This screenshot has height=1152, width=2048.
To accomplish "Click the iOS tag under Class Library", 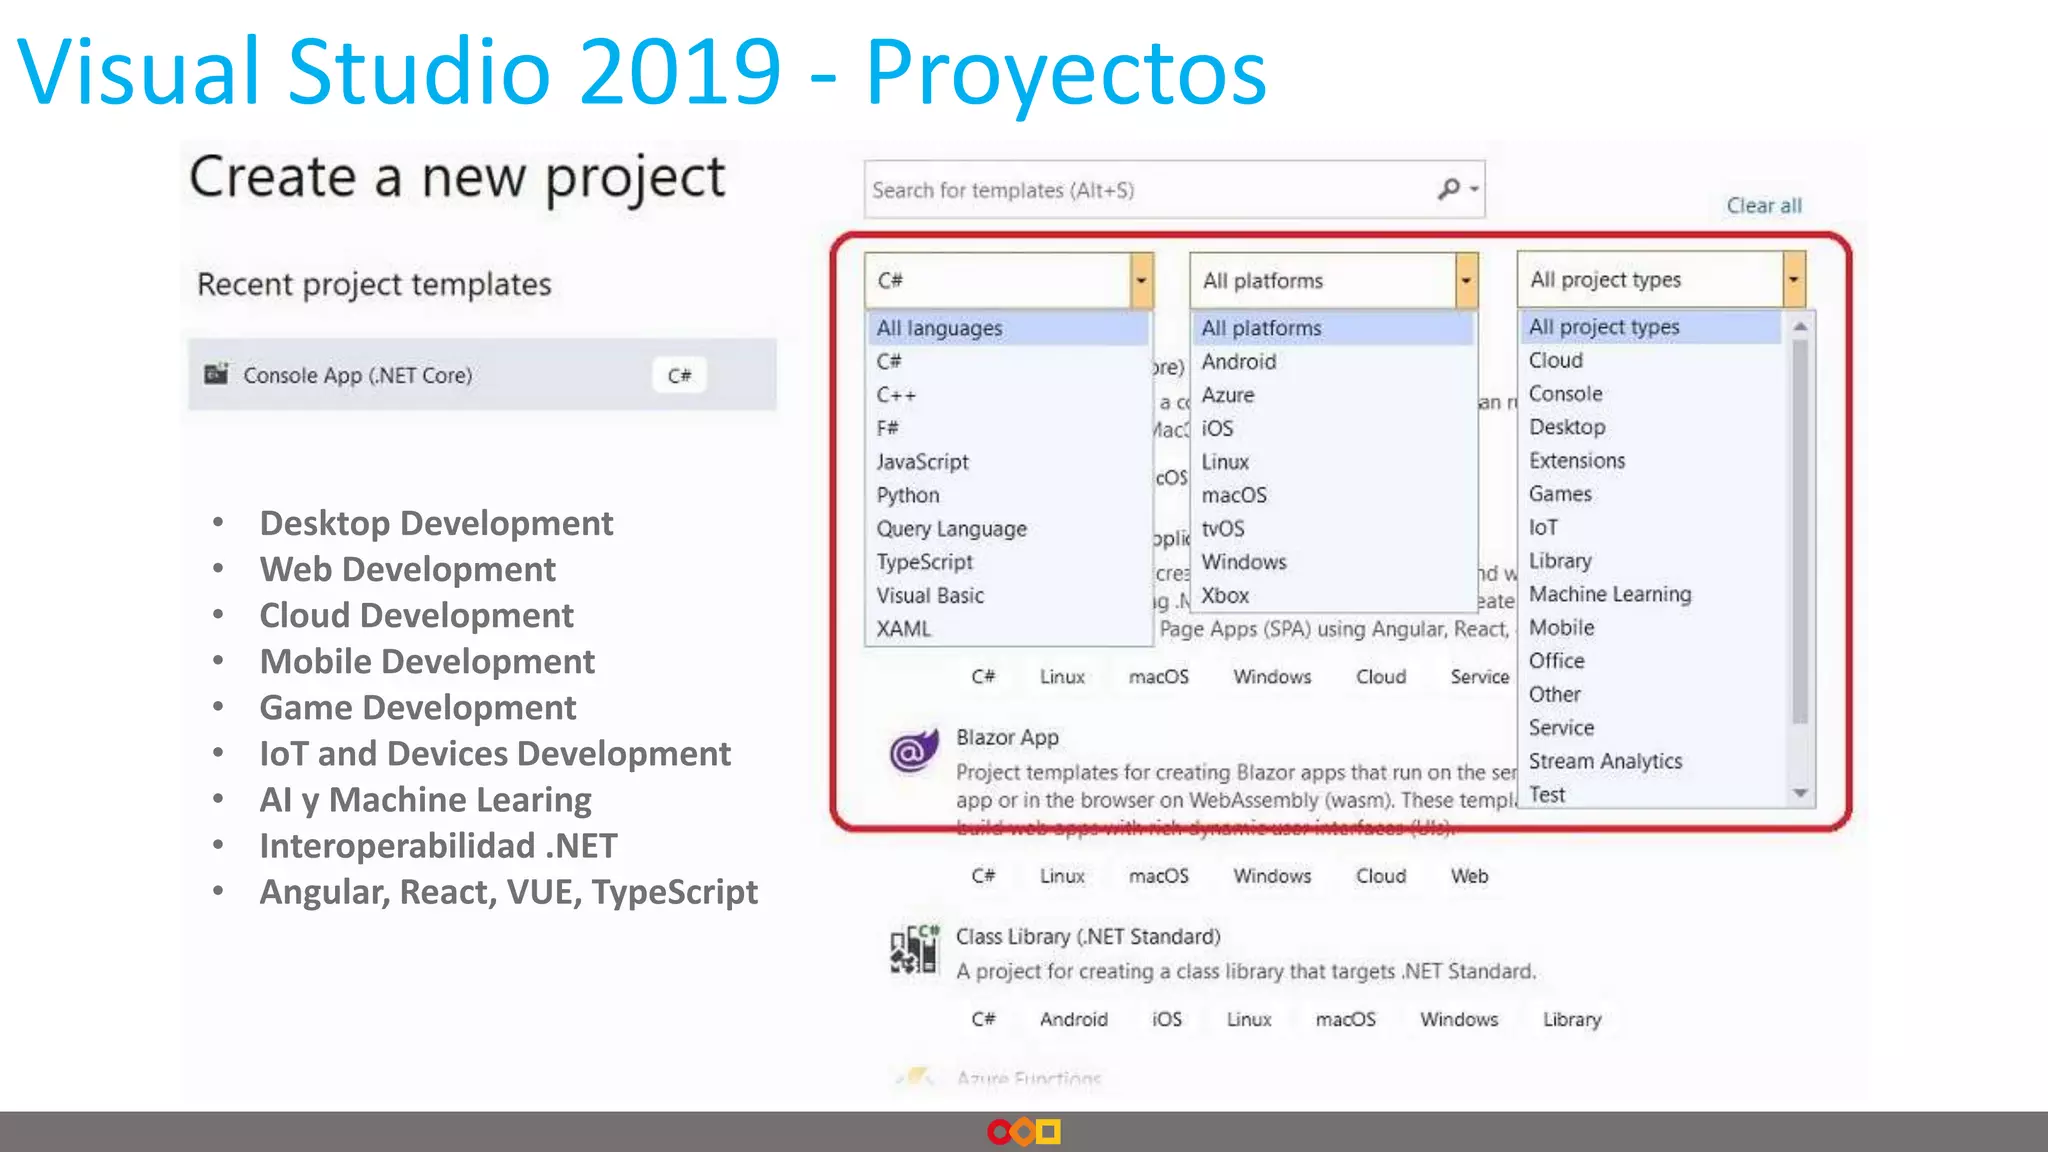I will click(x=1167, y=1019).
